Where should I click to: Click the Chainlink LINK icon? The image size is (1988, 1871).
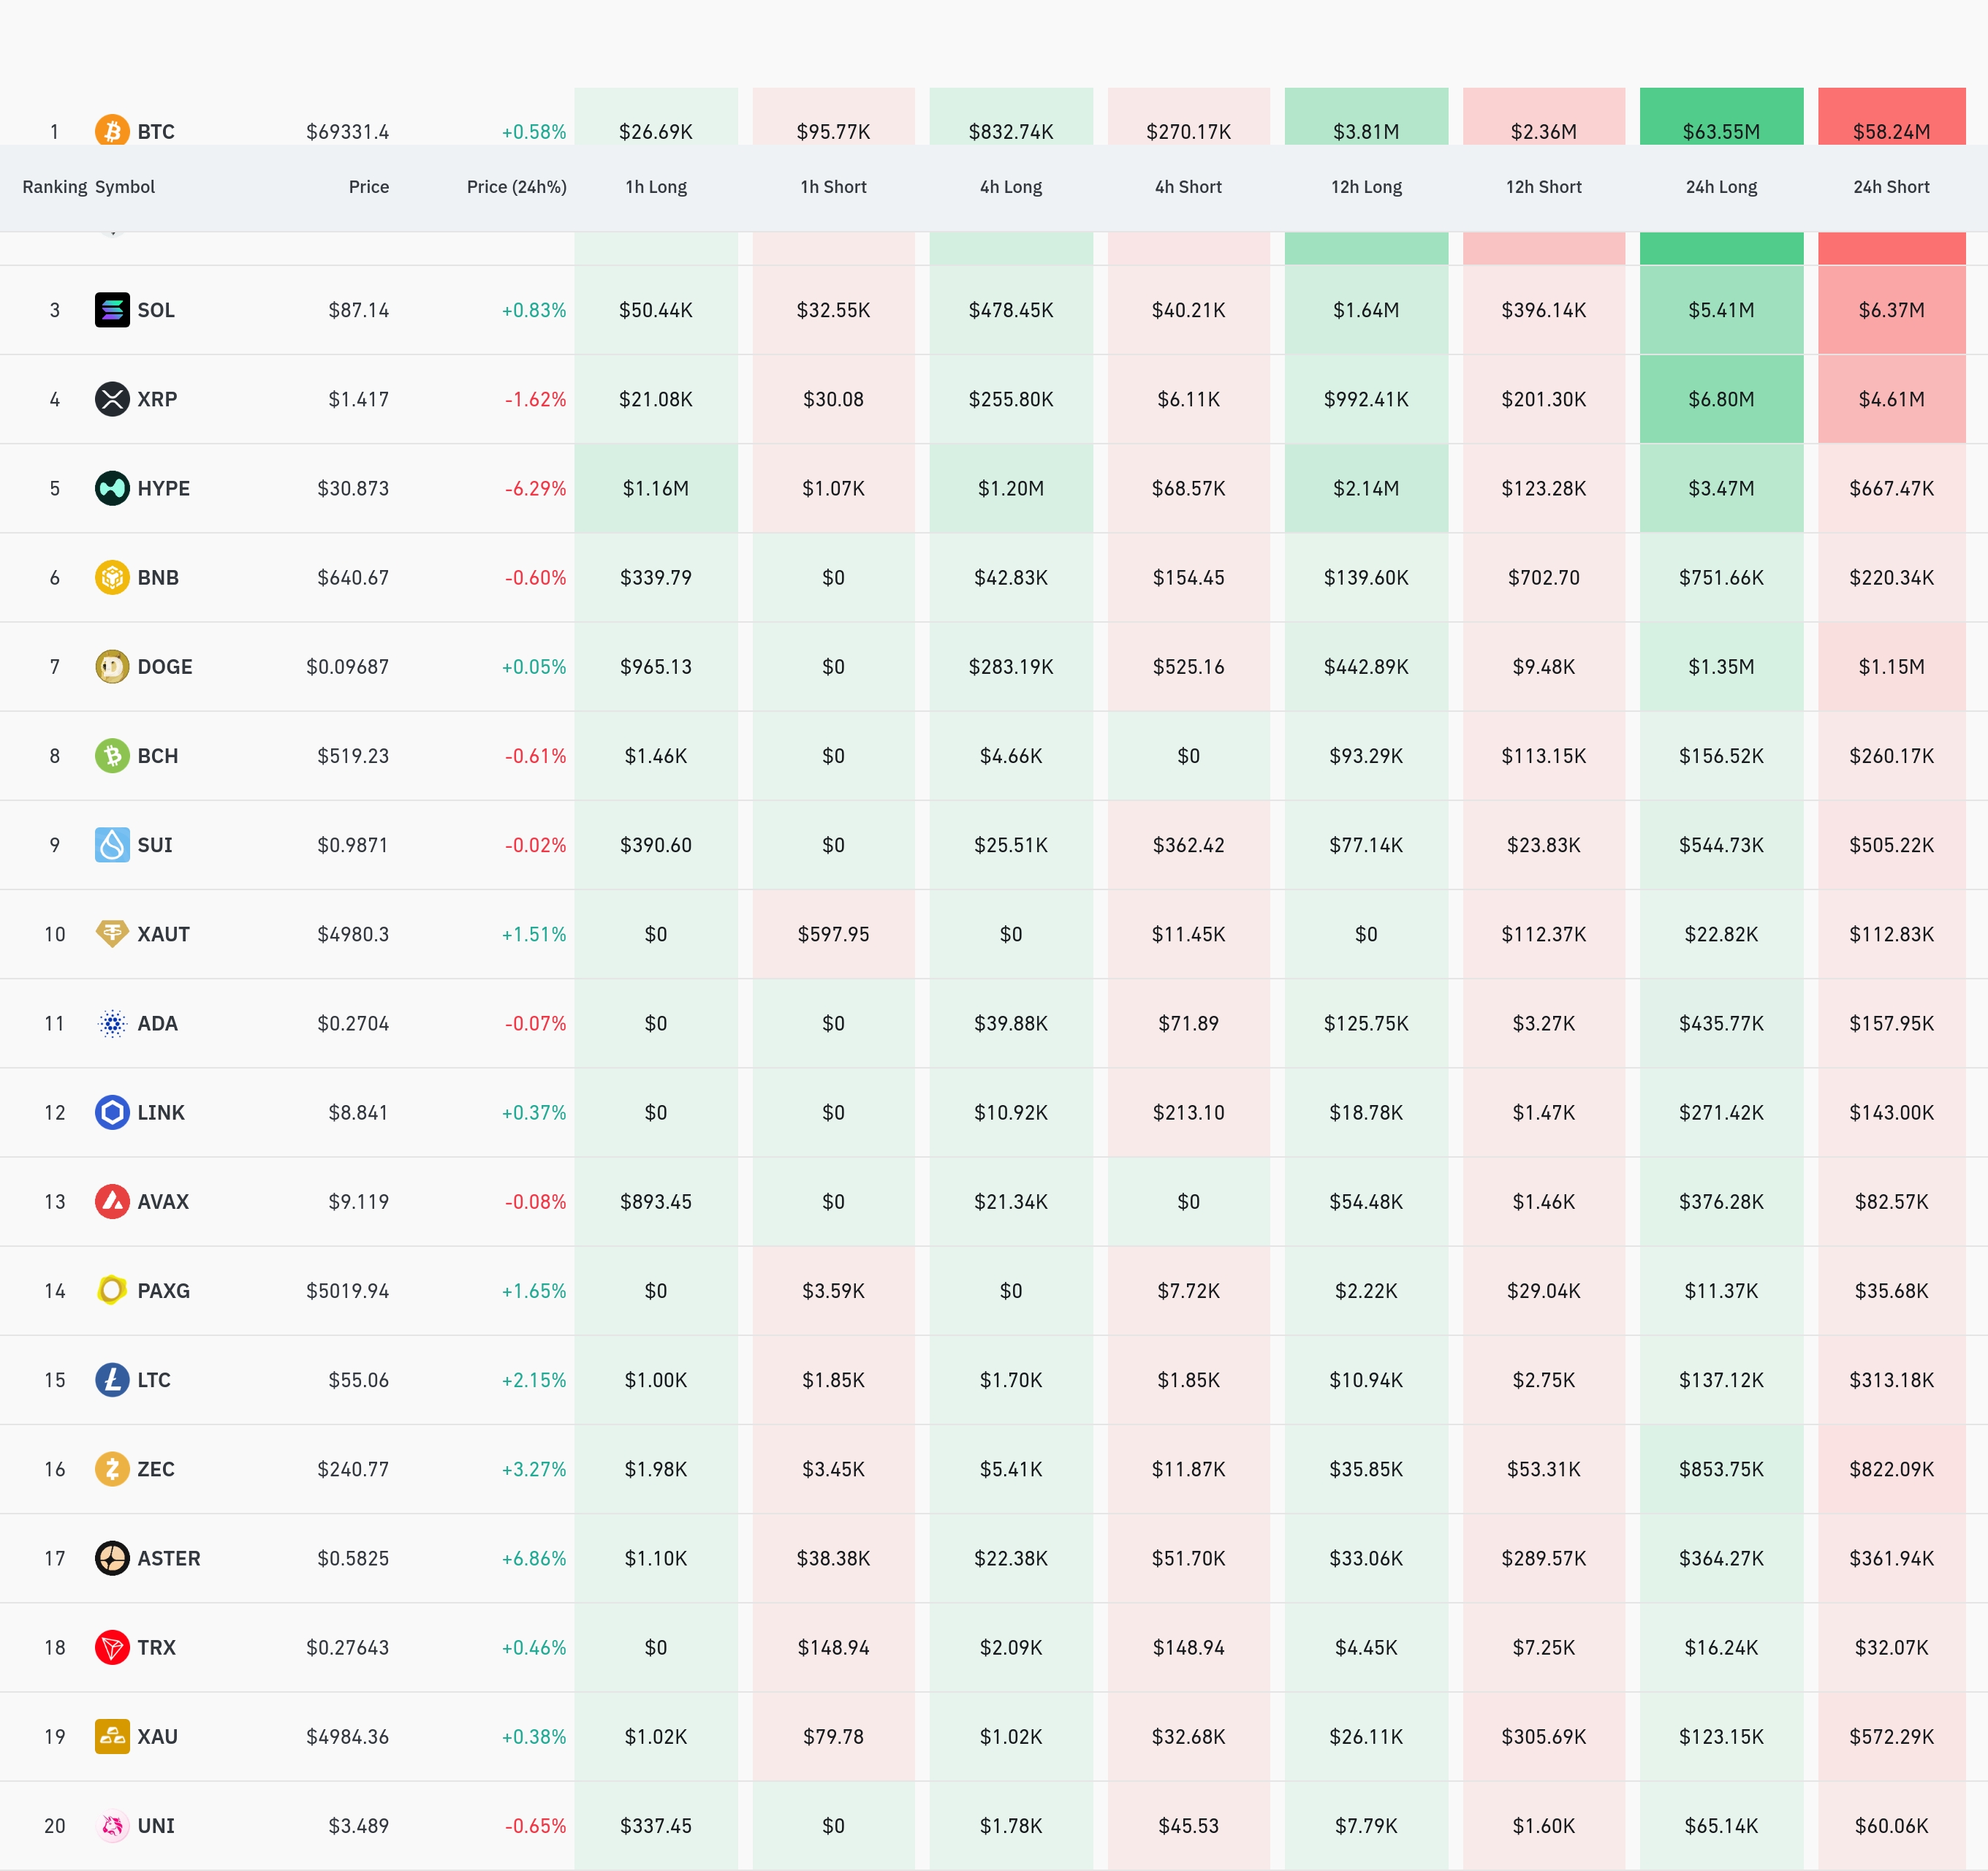pos(112,1112)
